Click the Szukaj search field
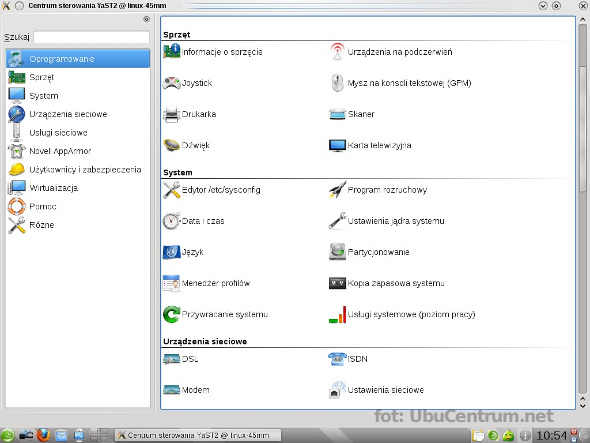Viewport: 590px width, 443px height. point(91,37)
